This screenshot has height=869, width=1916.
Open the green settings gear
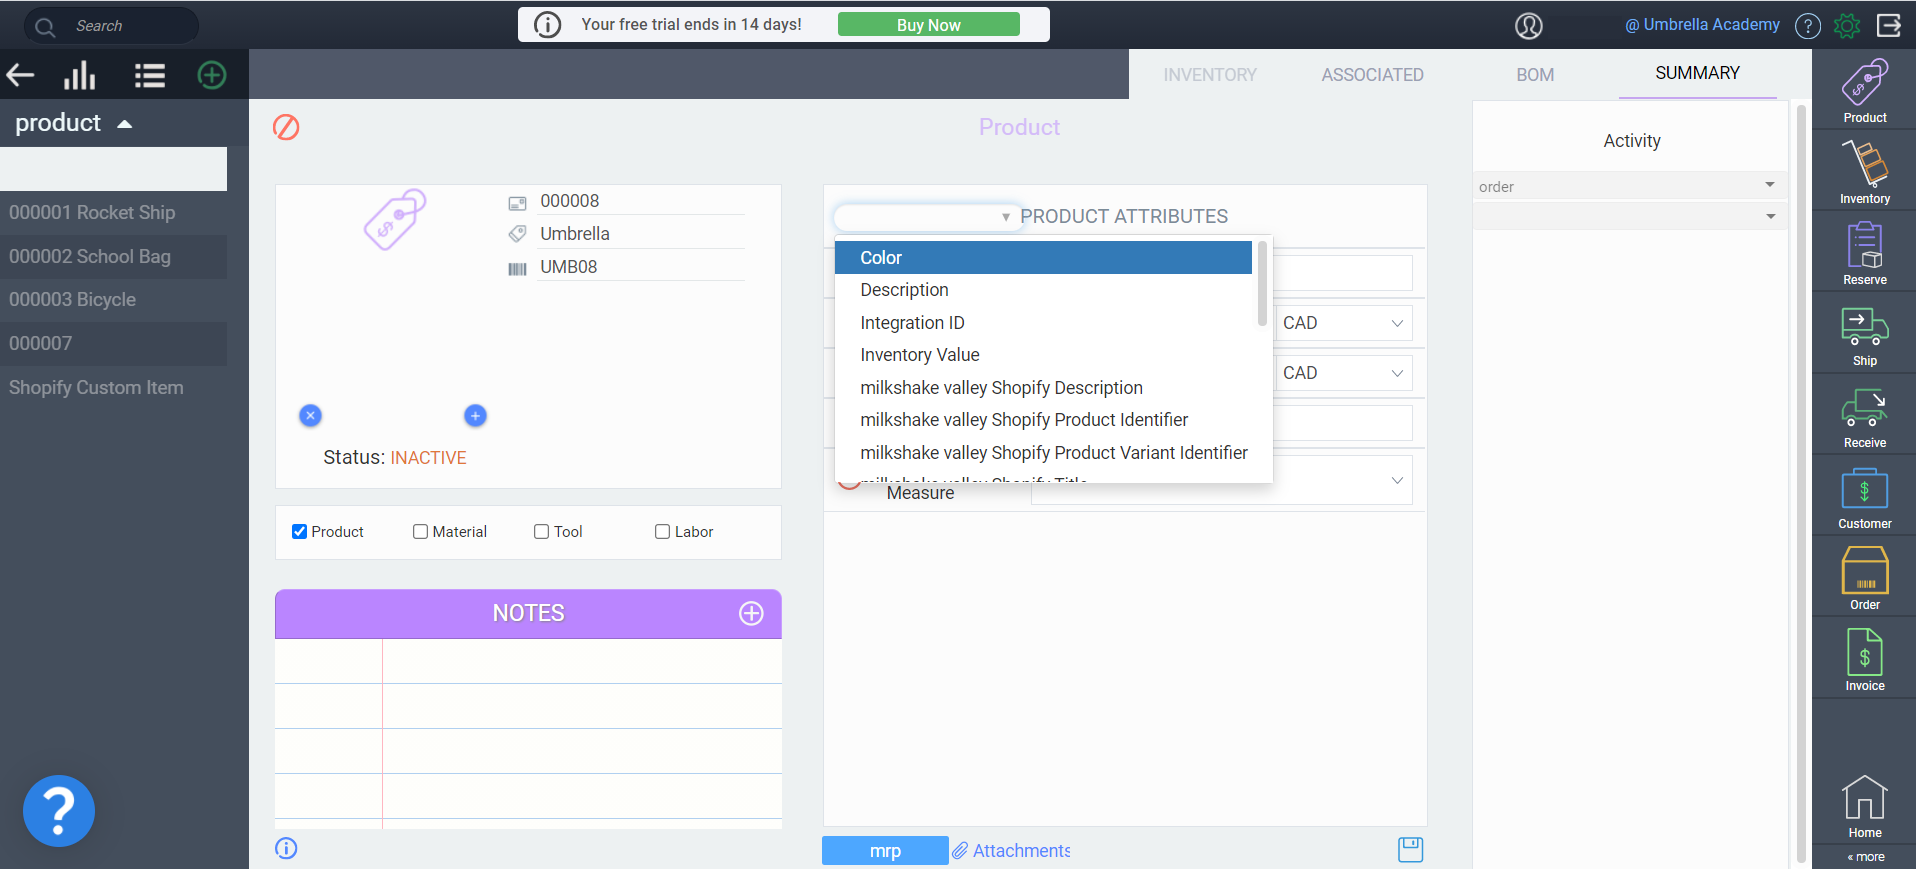(x=1847, y=26)
